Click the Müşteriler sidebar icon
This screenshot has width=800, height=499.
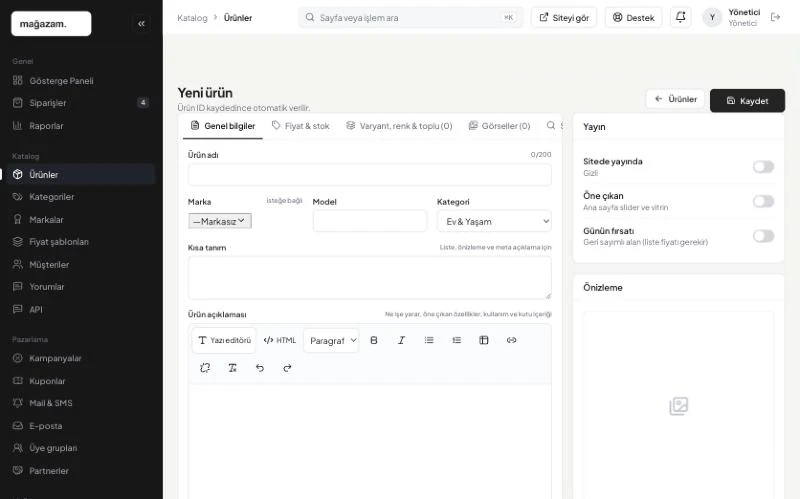18,264
